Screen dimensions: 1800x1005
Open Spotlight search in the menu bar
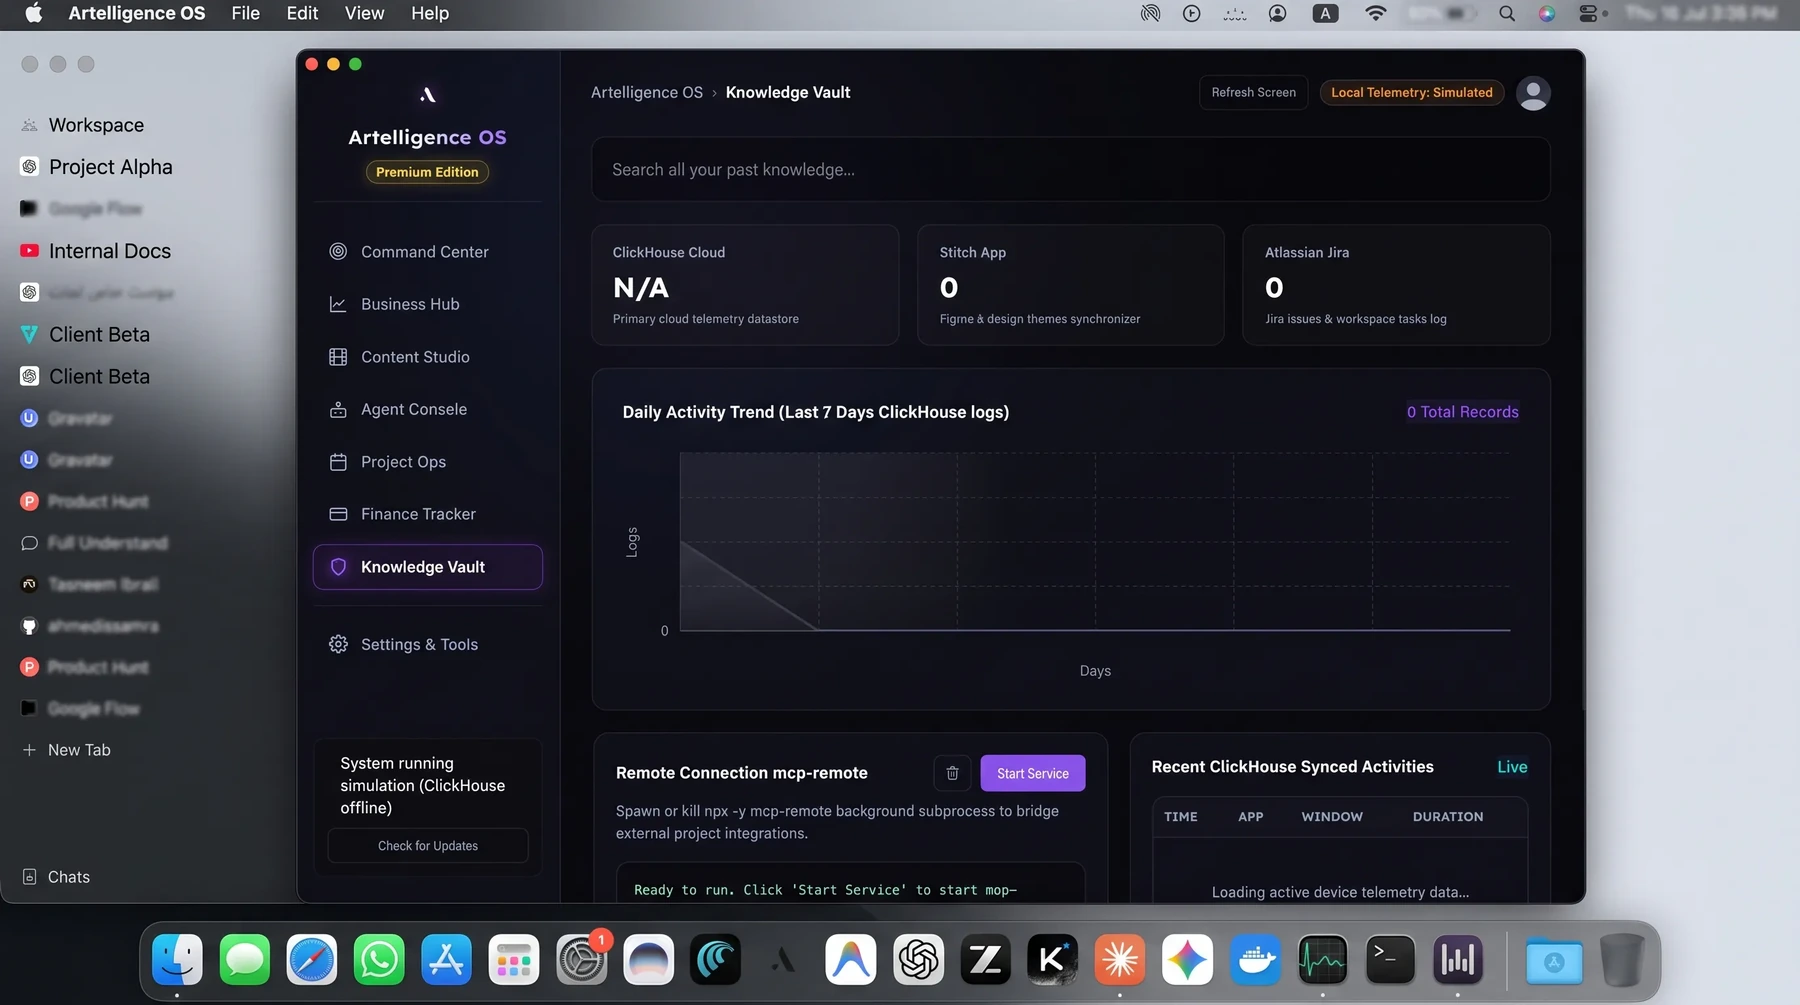coord(1507,13)
